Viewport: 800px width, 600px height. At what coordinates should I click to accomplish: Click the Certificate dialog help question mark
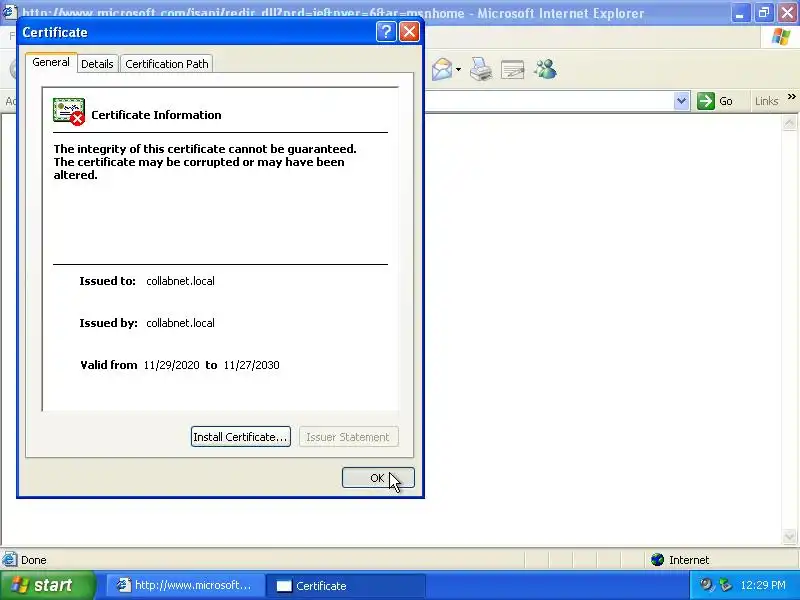pos(386,32)
